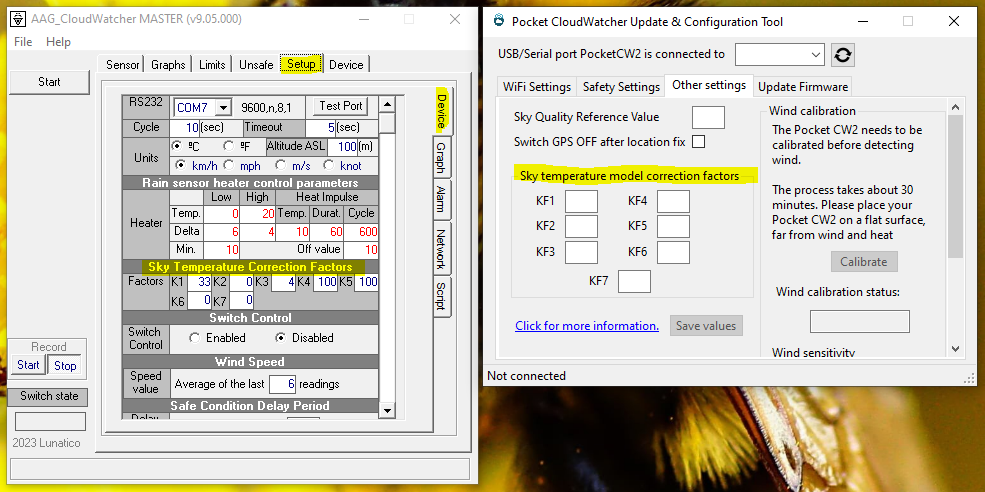Open the File menu
The image size is (985, 492).
click(23, 42)
